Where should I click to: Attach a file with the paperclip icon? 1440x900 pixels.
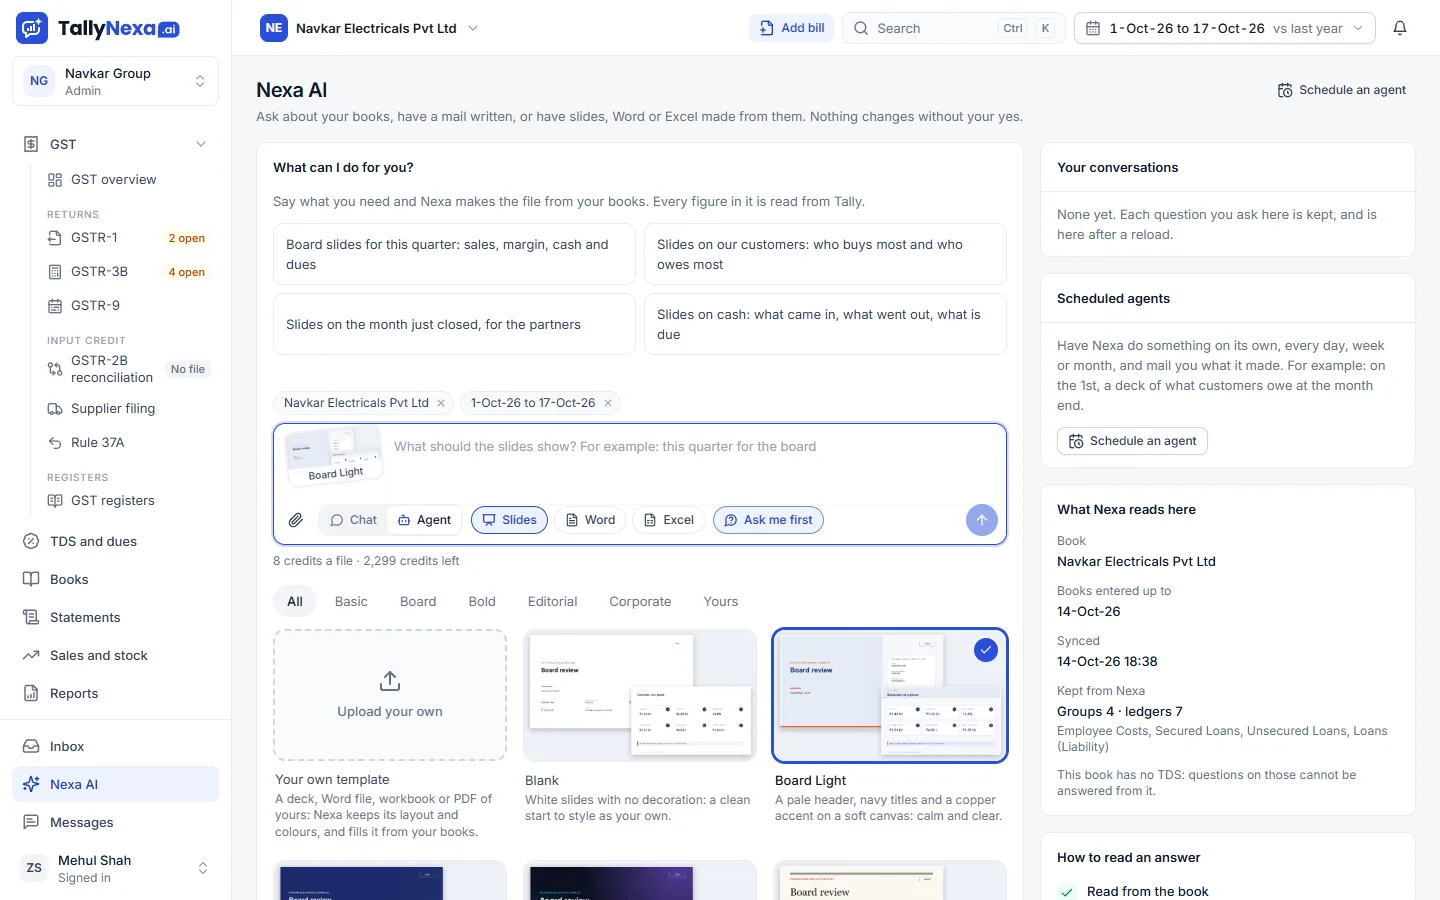(x=296, y=520)
